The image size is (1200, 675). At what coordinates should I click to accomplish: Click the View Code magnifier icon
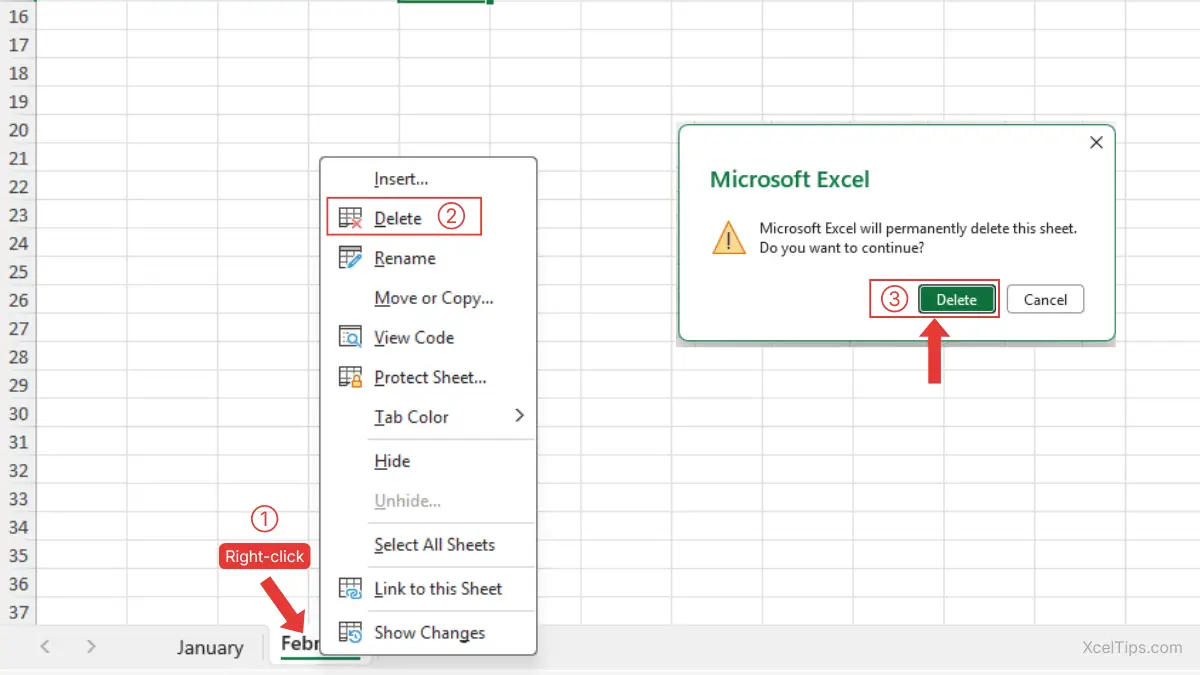[x=350, y=338]
